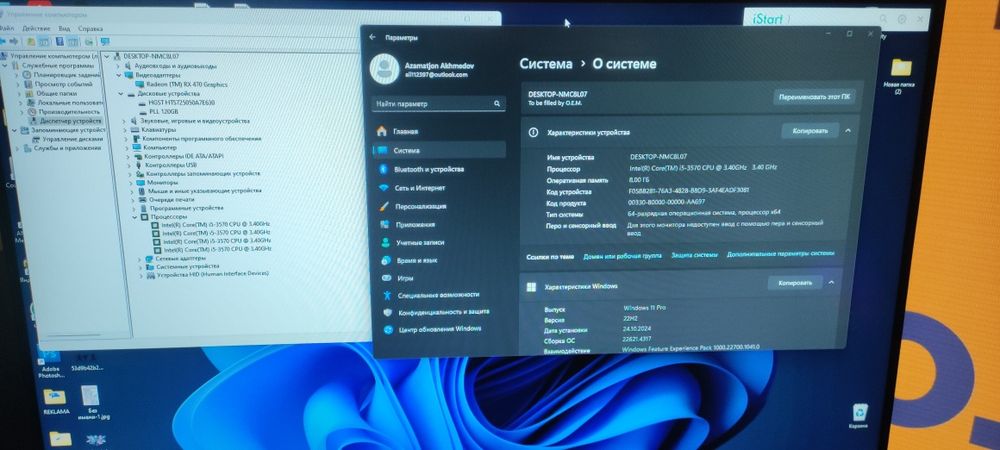The image size is (1000, 450).
Task: Click Копировать next to Характеристики устройства
Action: point(810,131)
